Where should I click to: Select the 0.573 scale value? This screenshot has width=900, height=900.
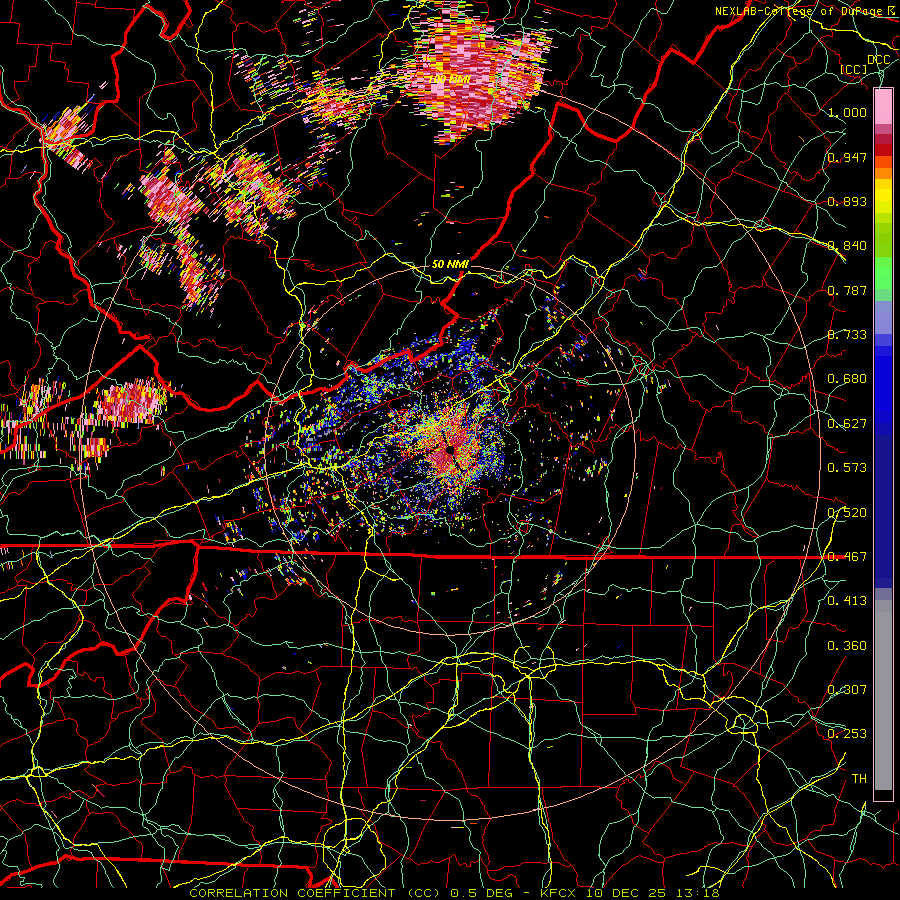[847, 468]
